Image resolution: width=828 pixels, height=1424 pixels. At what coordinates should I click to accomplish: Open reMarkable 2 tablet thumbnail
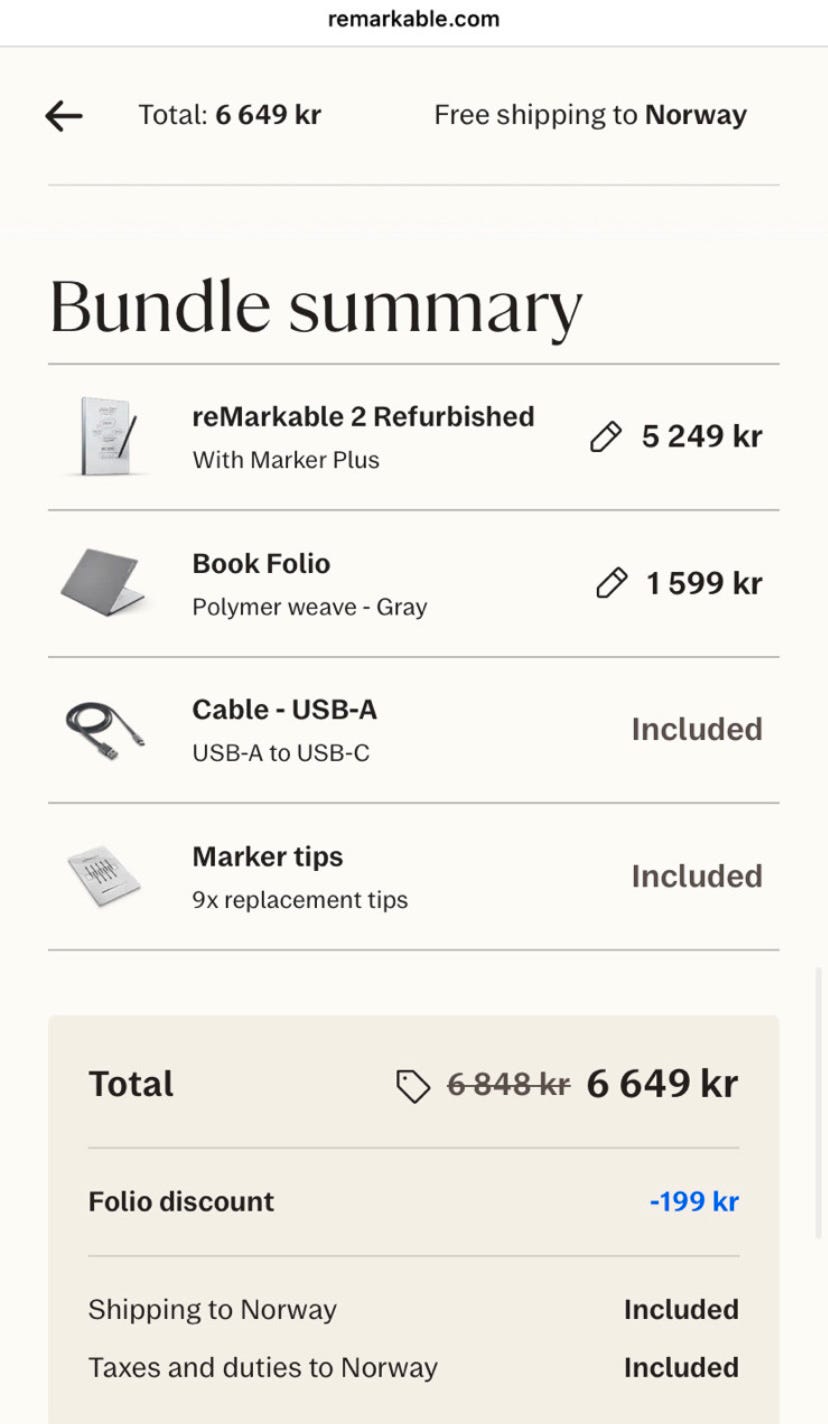point(106,436)
